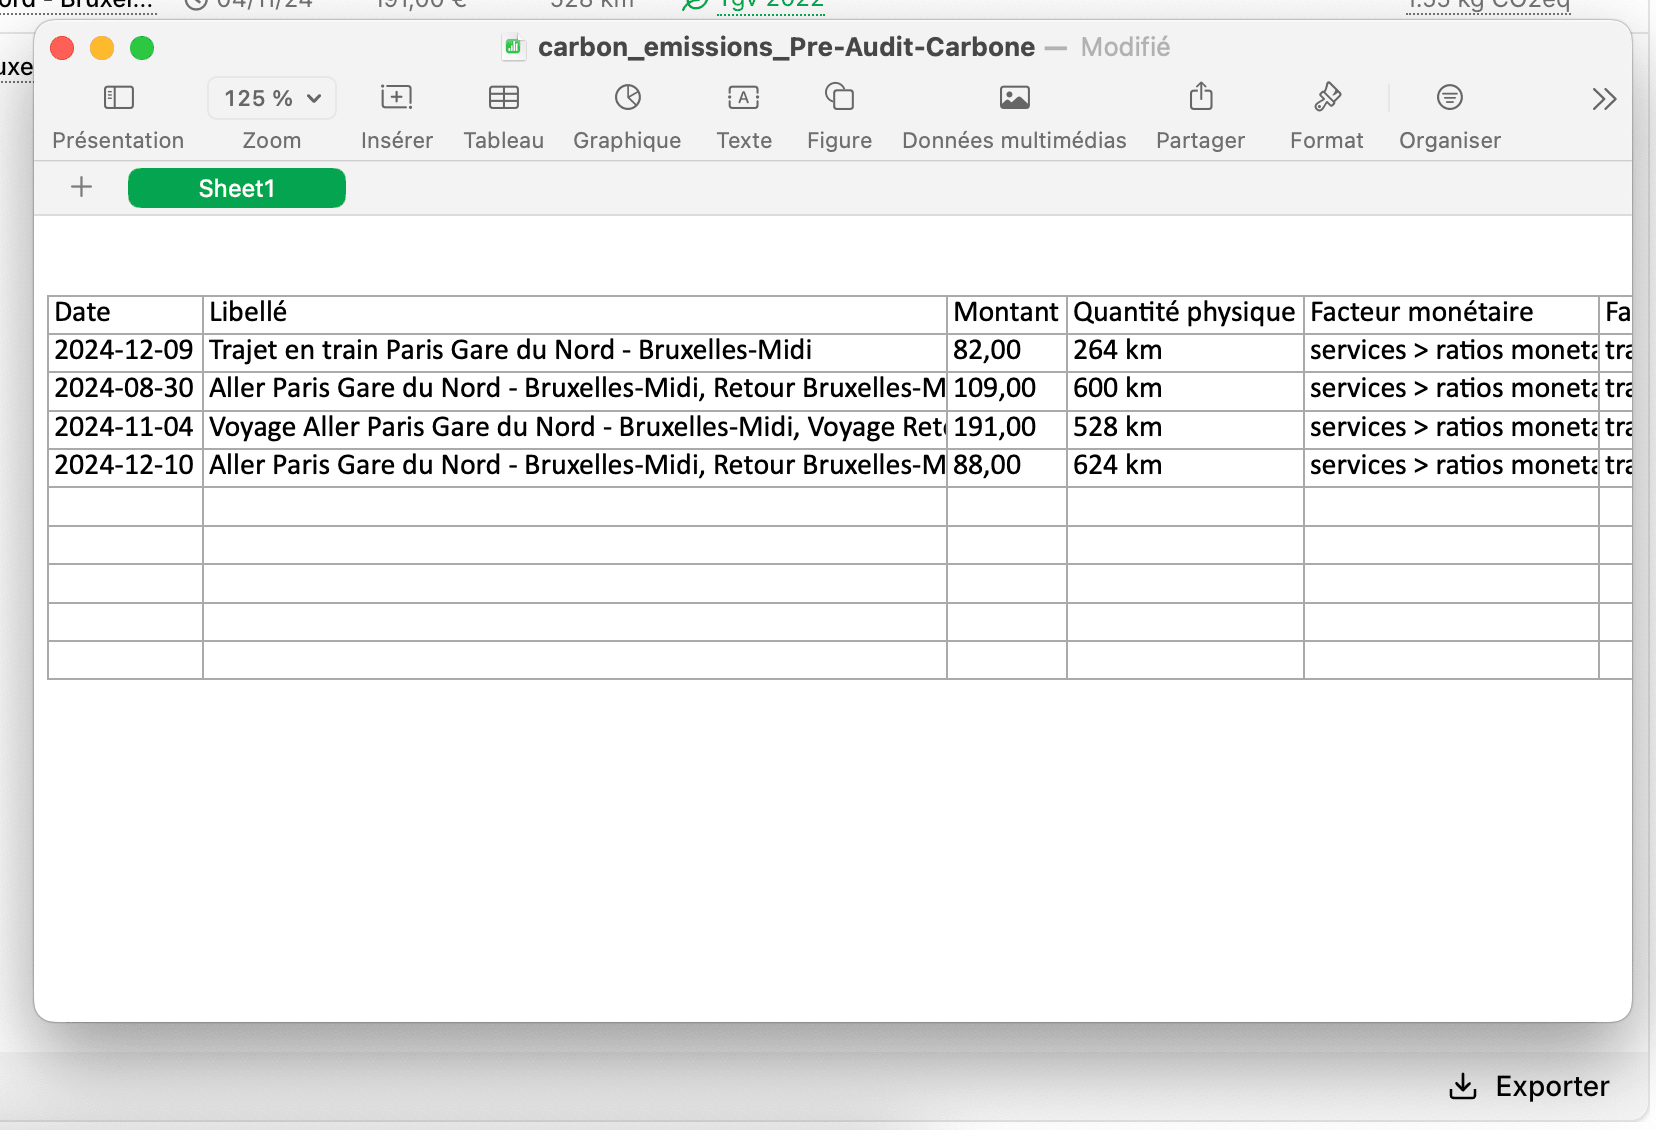
Task: Select the Quantité physique header cell
Action: tap(1185, 314)
